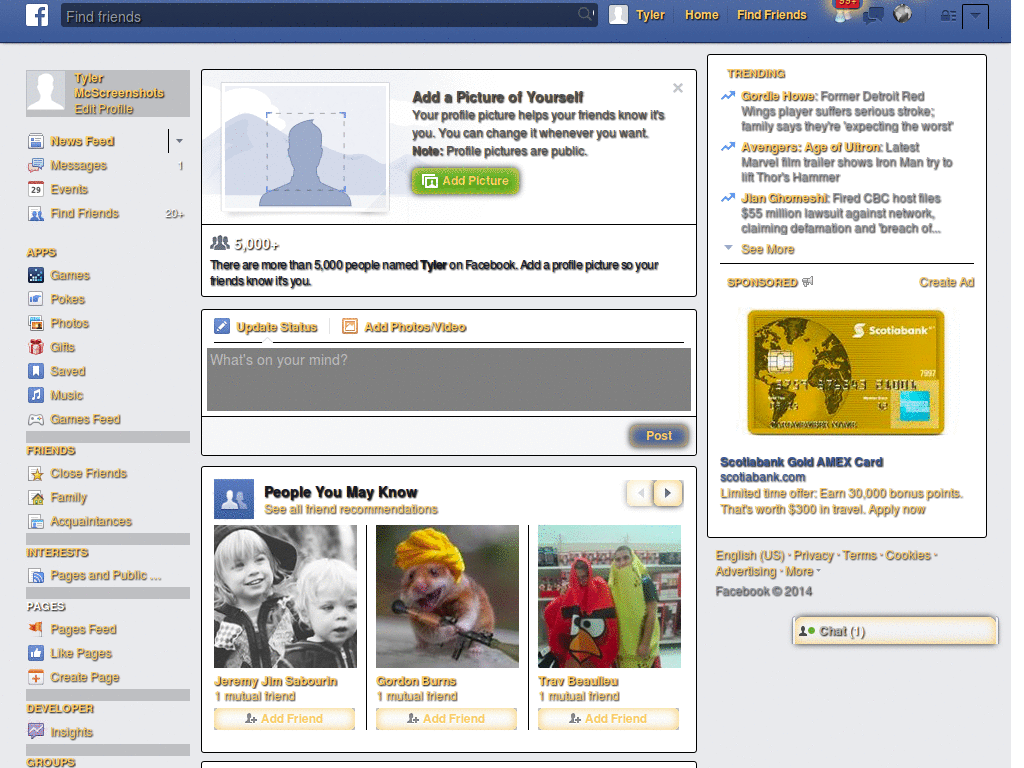Select the Update Status tab
Viewport: 1024px width, 768px height.
(266, 327)
